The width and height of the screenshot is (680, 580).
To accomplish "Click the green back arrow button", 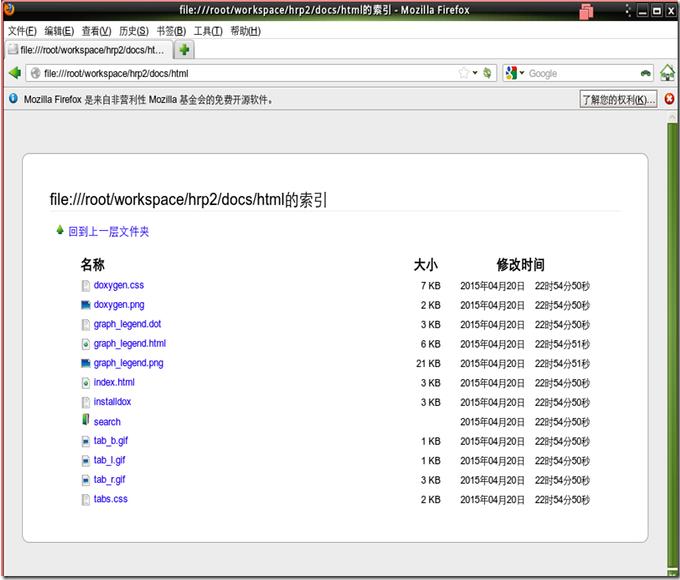I will click(x=15, y=73).
